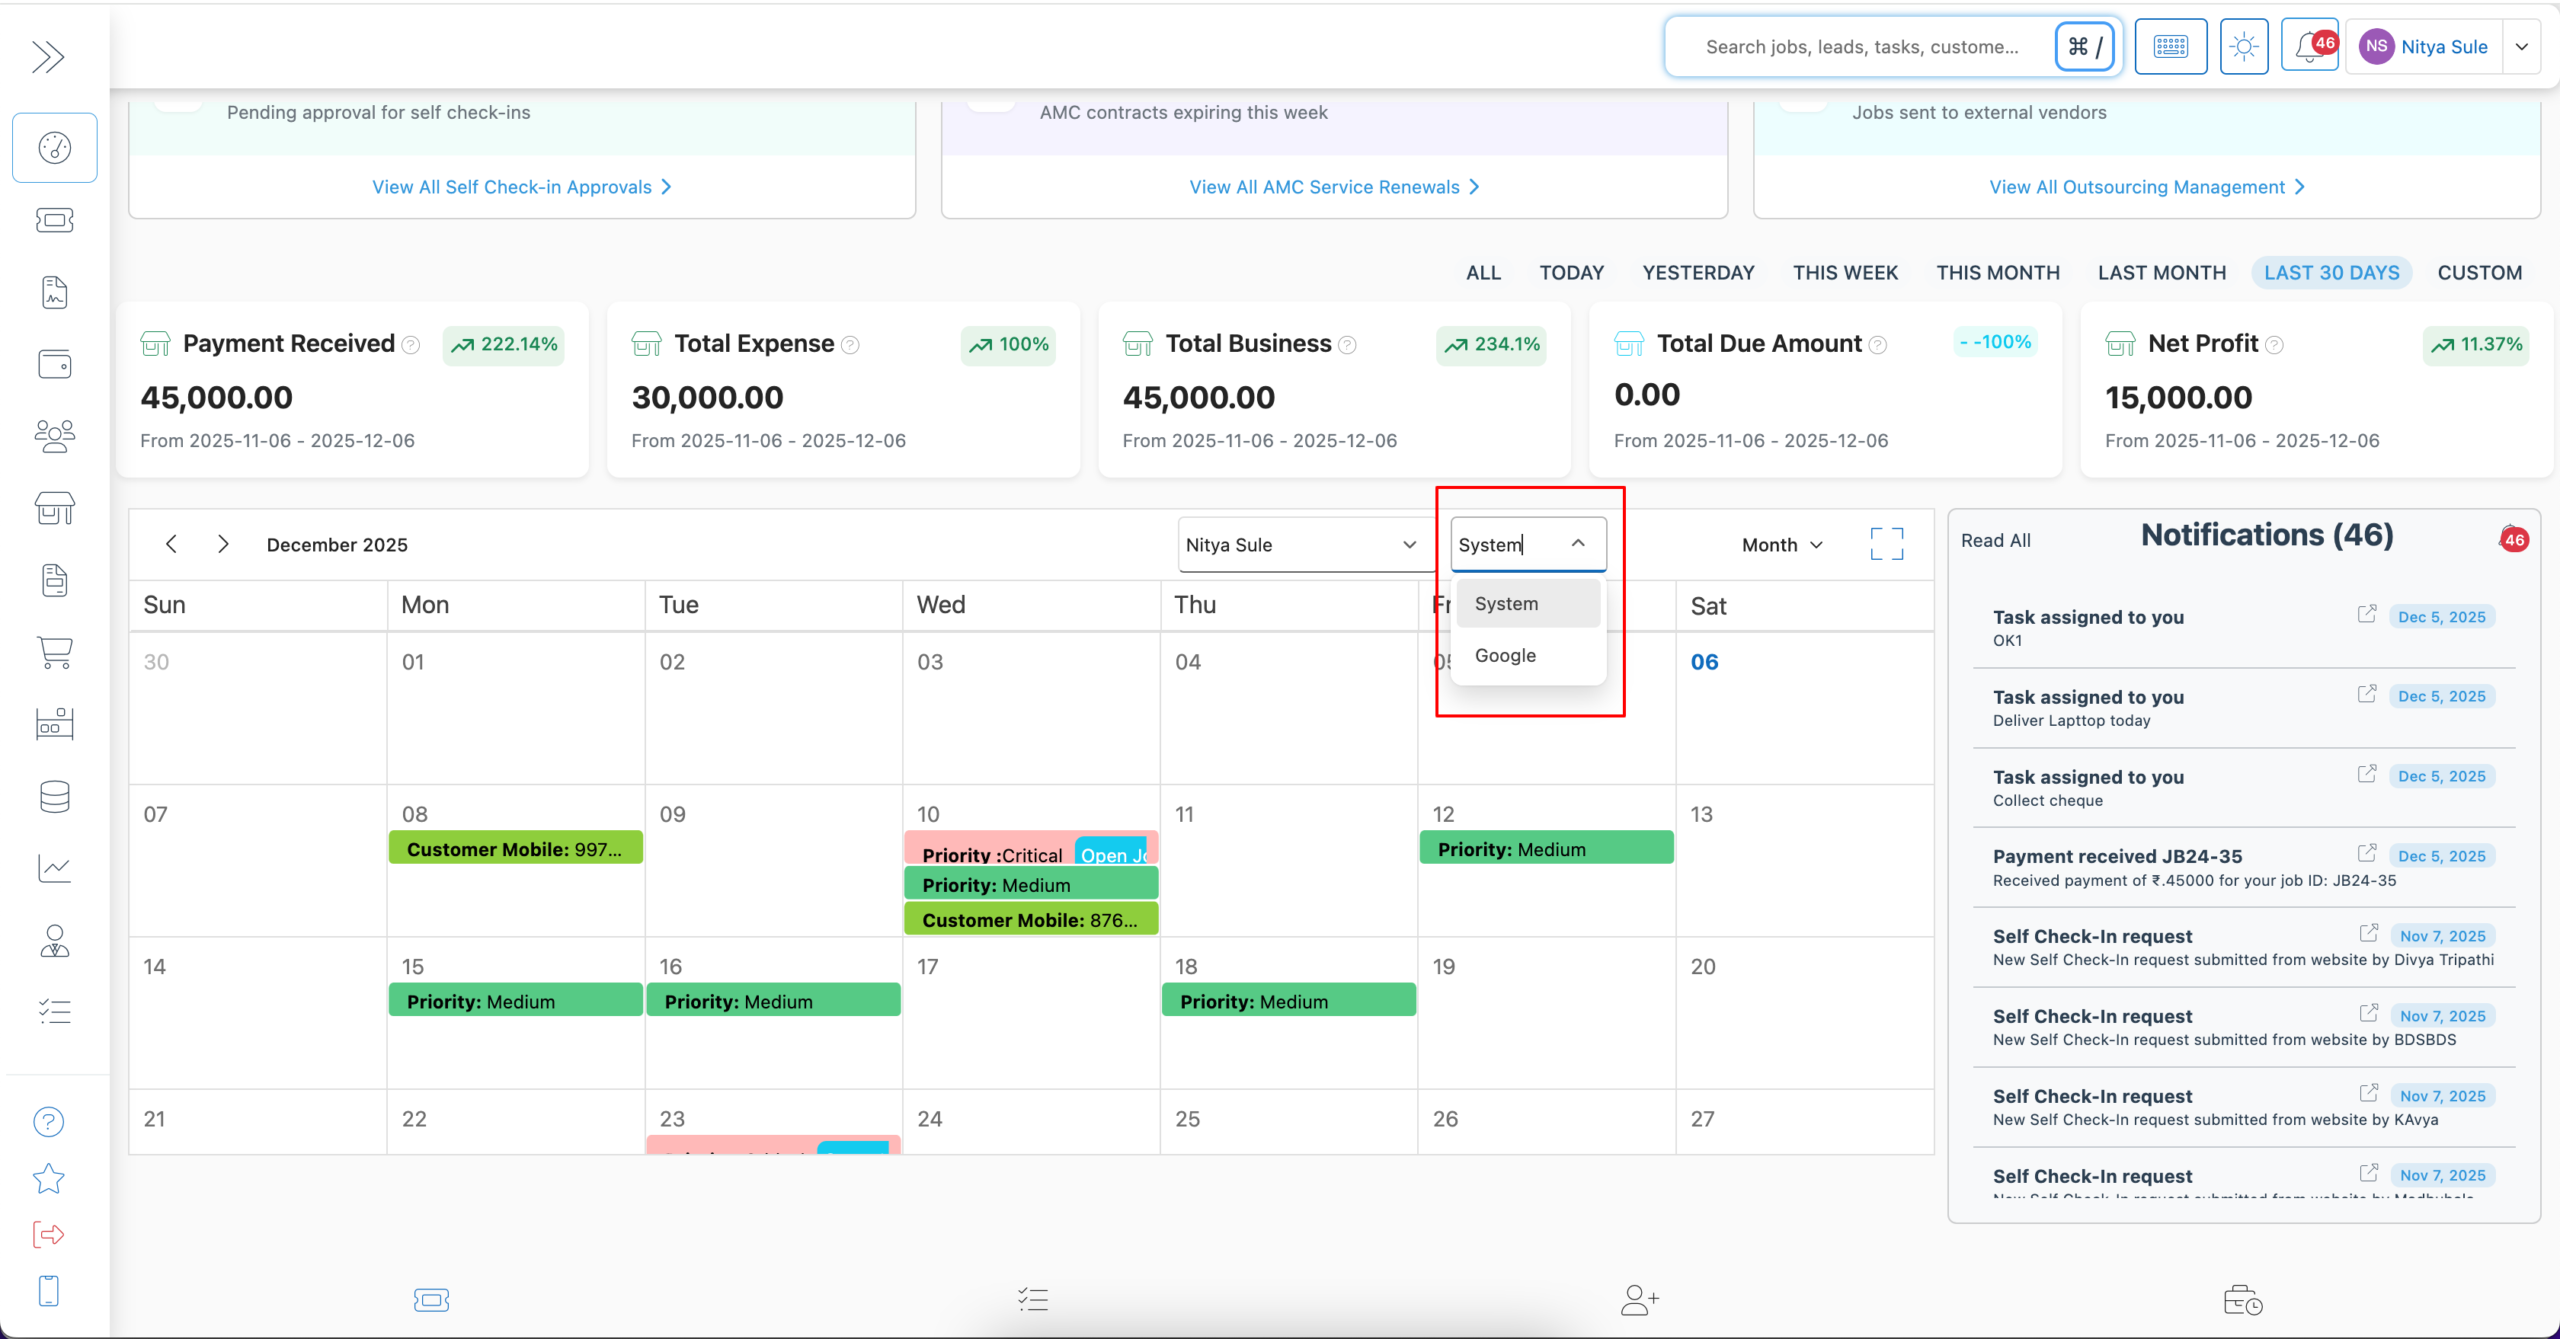Select the wallet/payments icon in sidebar
This screenshot has height=1339, width=2560.
coord(55,363)
